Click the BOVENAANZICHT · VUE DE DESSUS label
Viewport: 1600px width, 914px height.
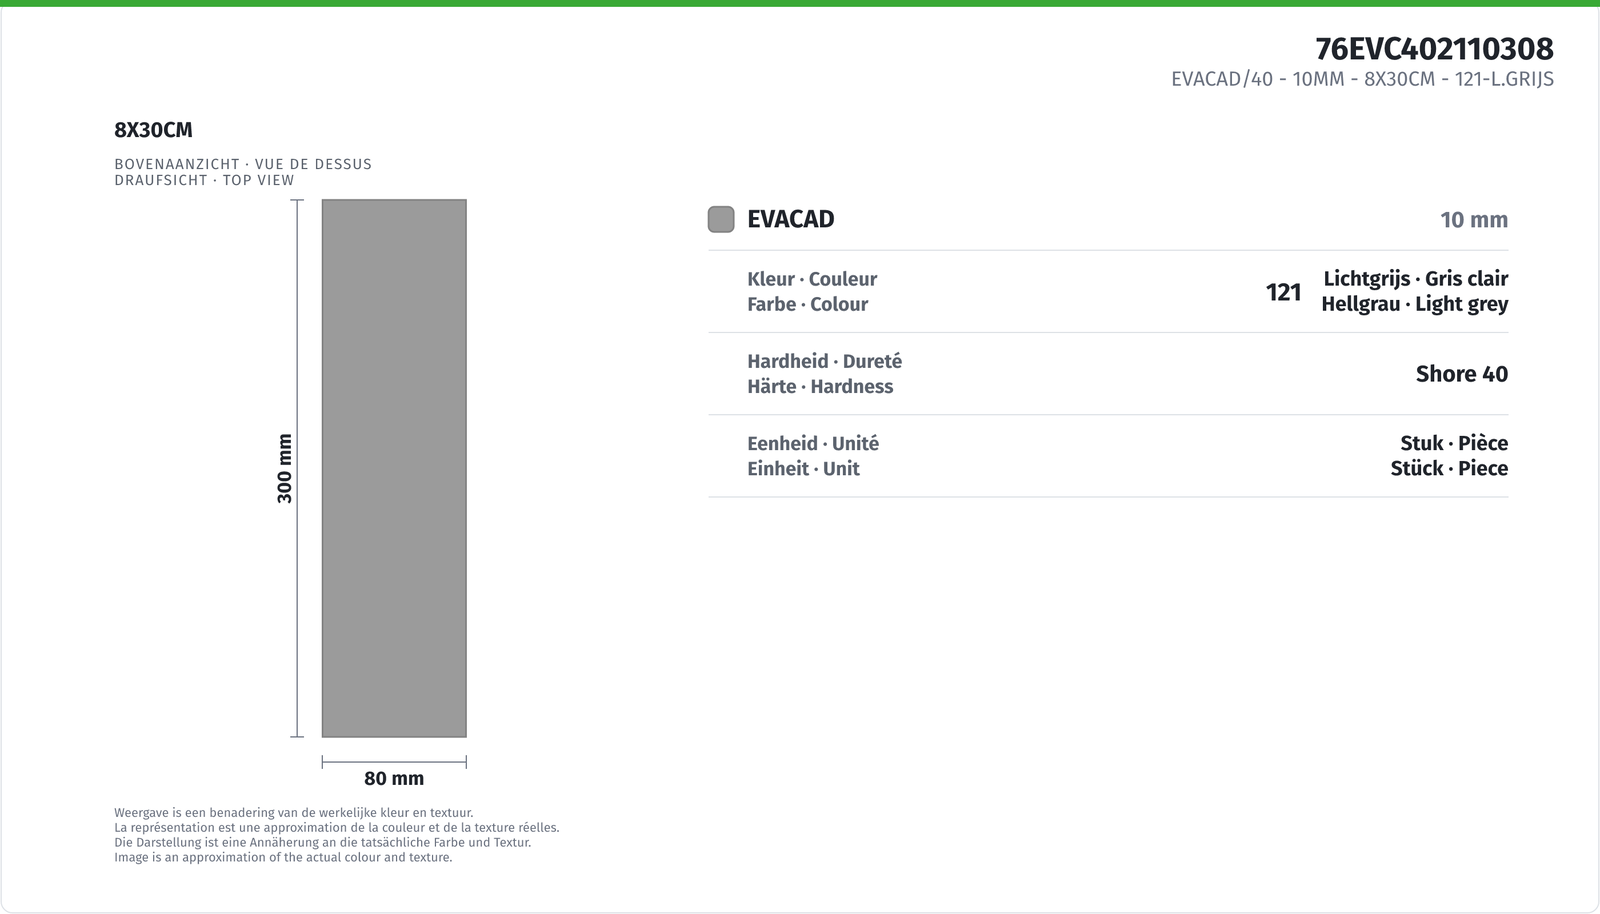pos(243,164)
